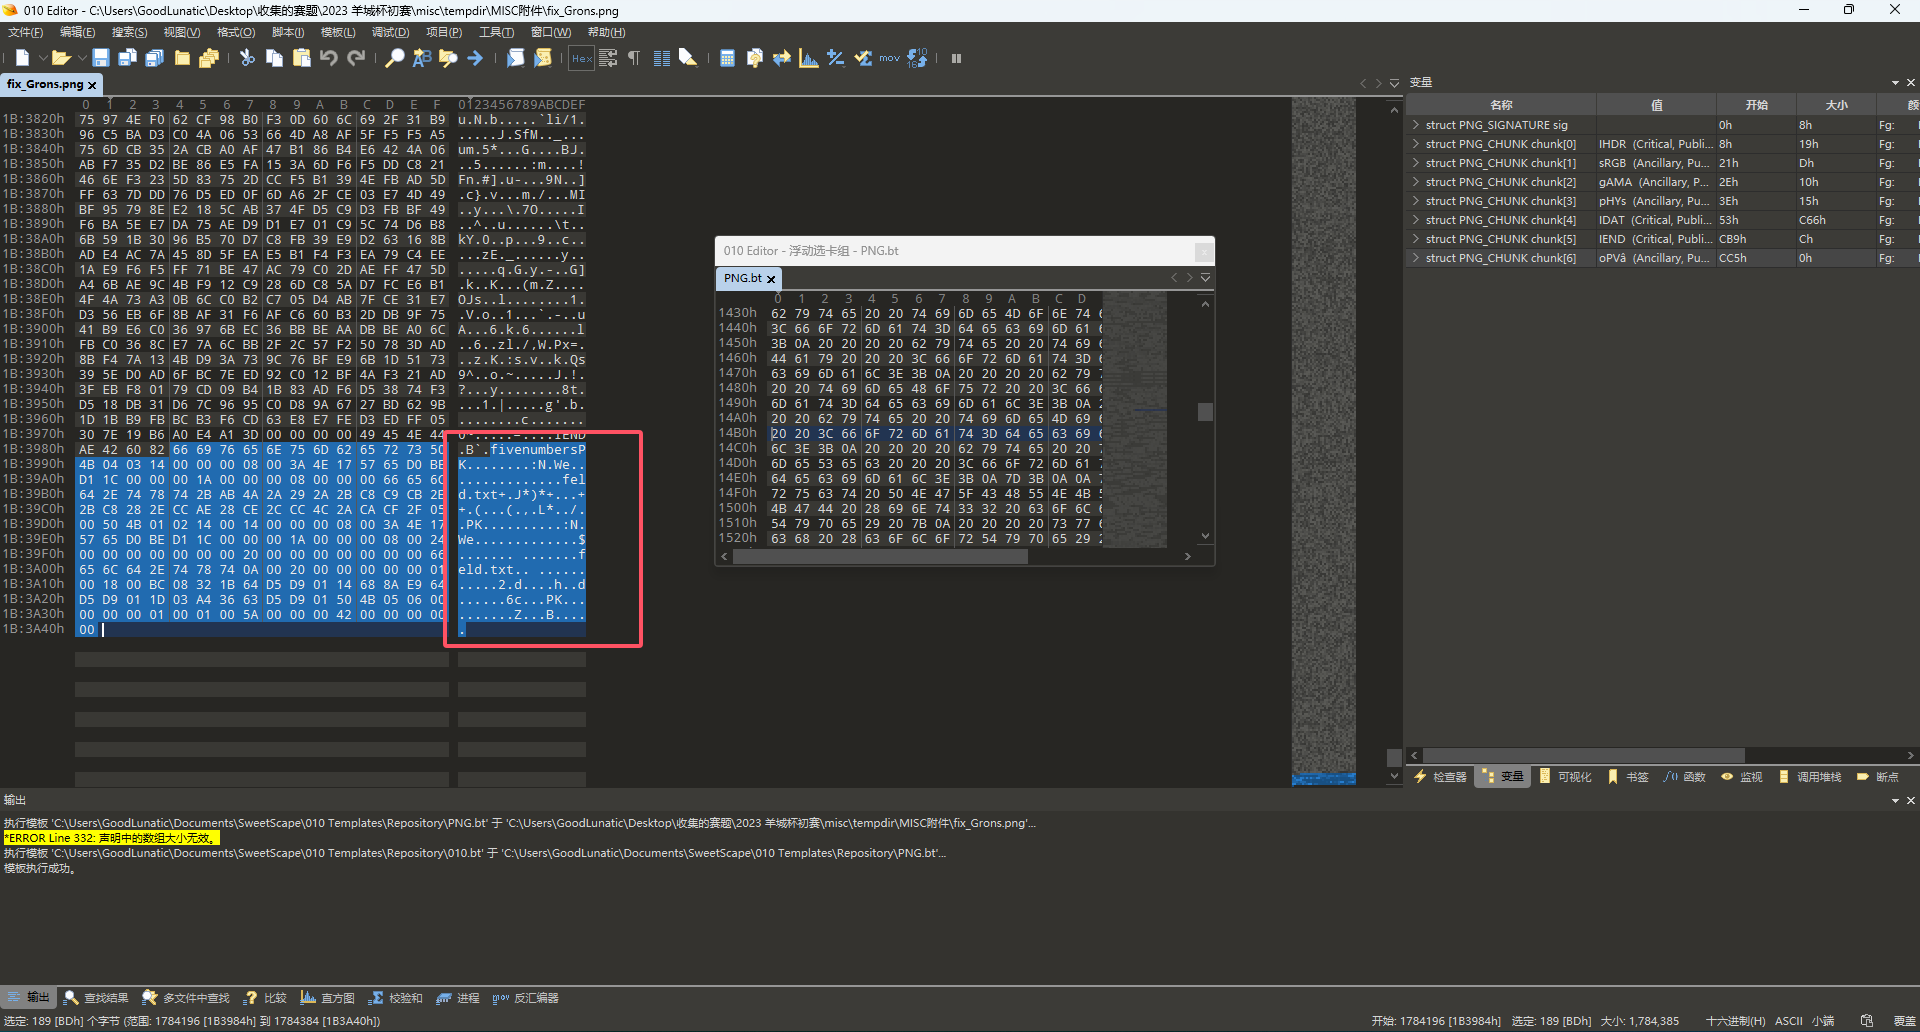Open the 多文件中查找 bottom tab
The height and width of the screenshot is (1032, 1920).
pyautogui.click(x=186, y=998)
